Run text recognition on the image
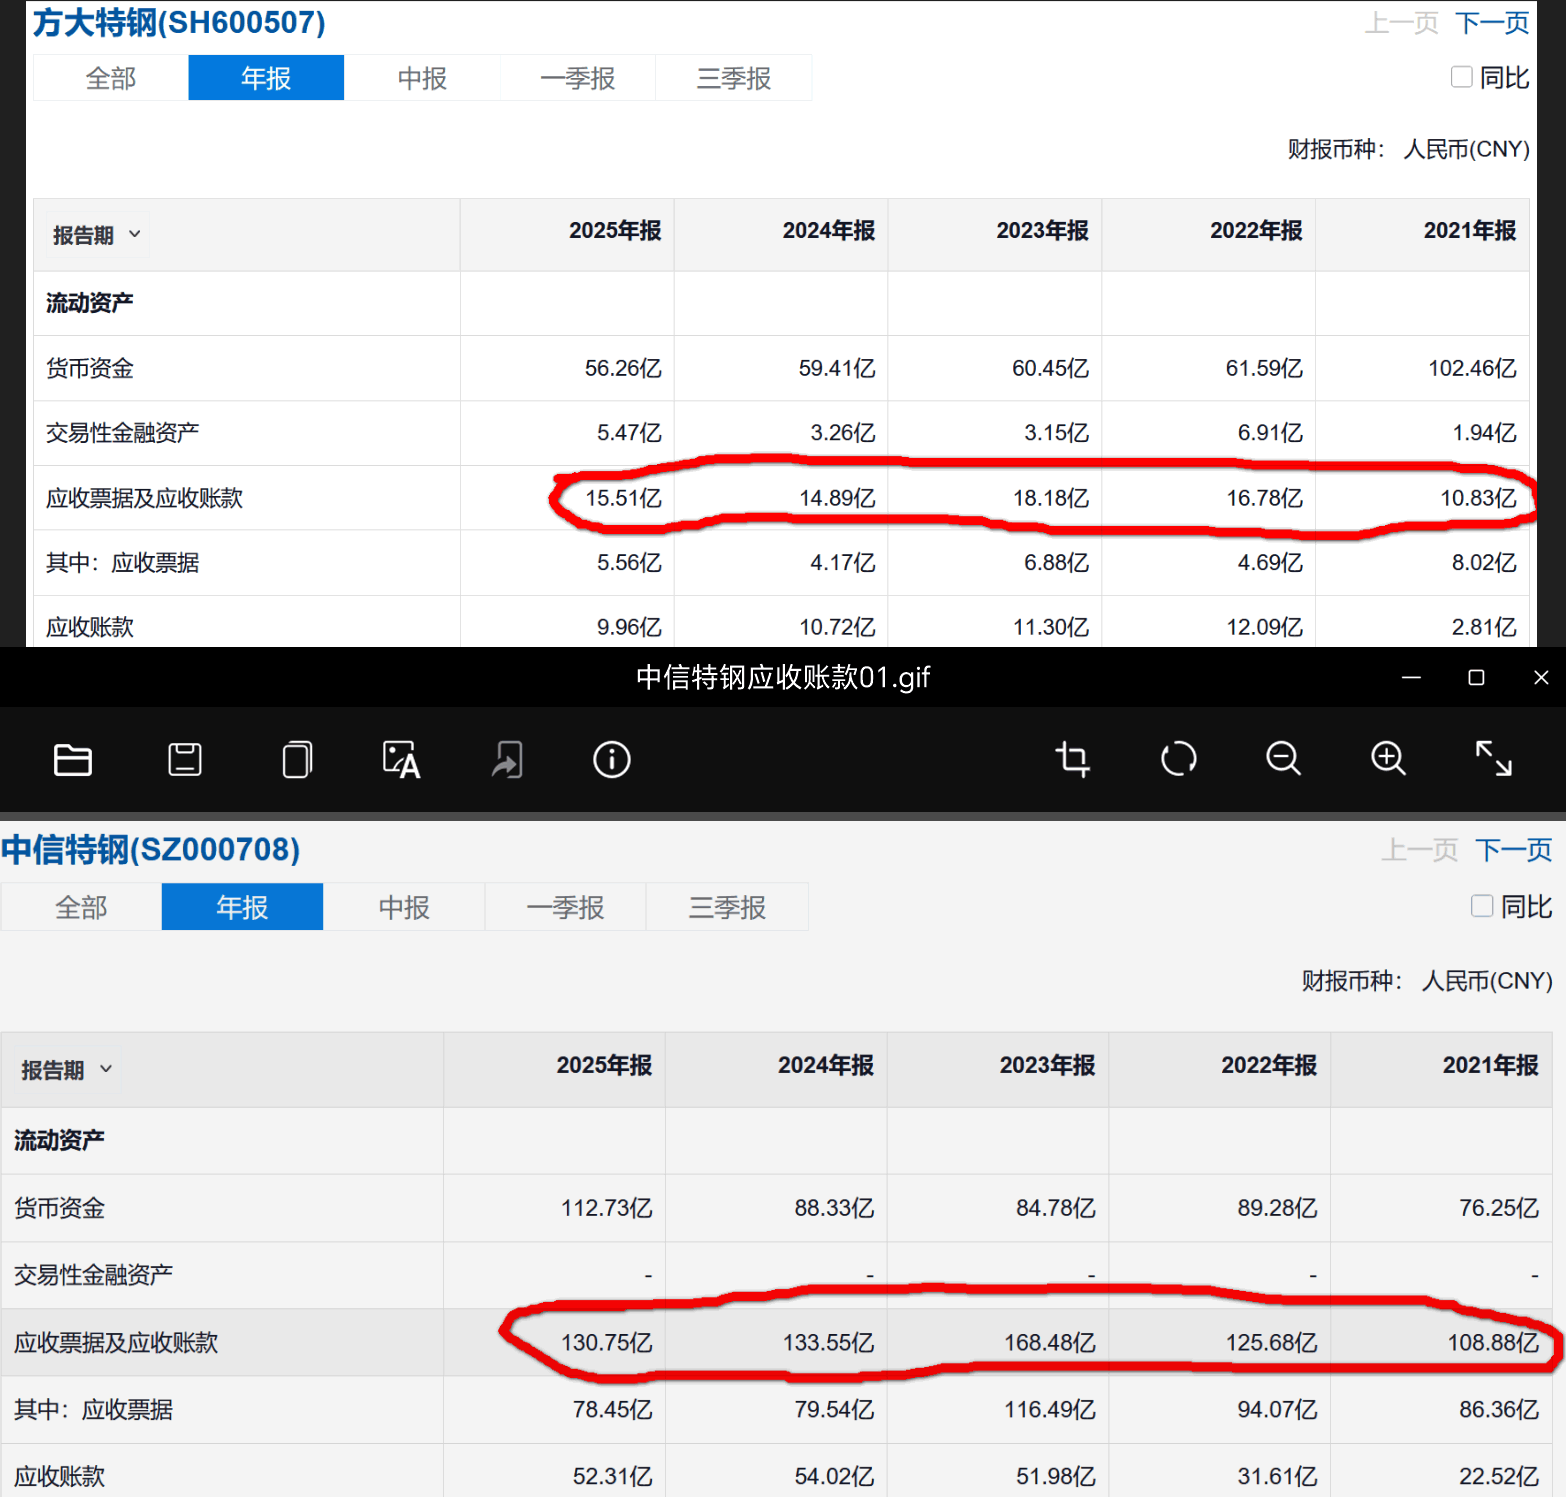 pyautogui.click(x=401, y=760)
